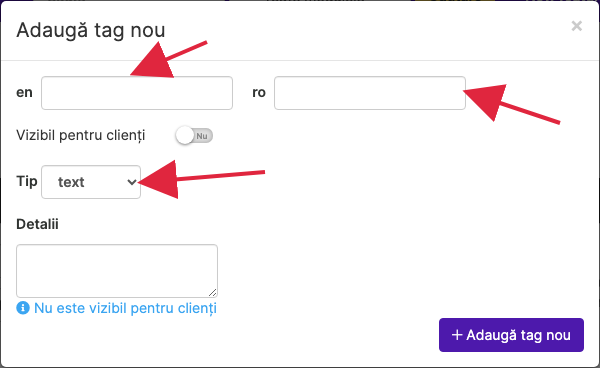Focus the en tag name field
600x368 pixels.
coord(137,93)
